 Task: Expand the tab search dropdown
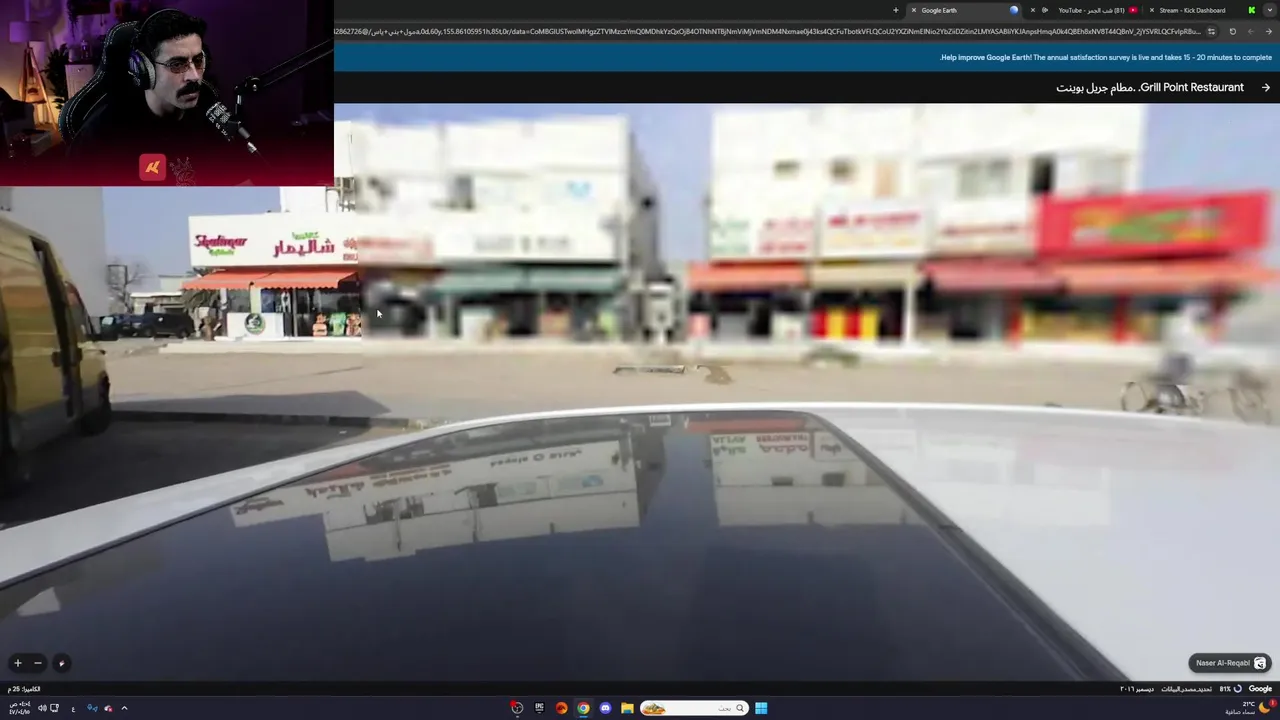coord(1269,10)
